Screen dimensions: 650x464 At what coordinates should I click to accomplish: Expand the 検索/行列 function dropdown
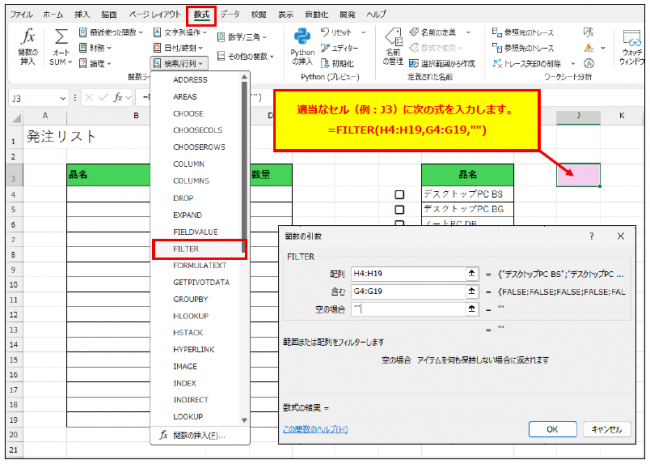180,62
